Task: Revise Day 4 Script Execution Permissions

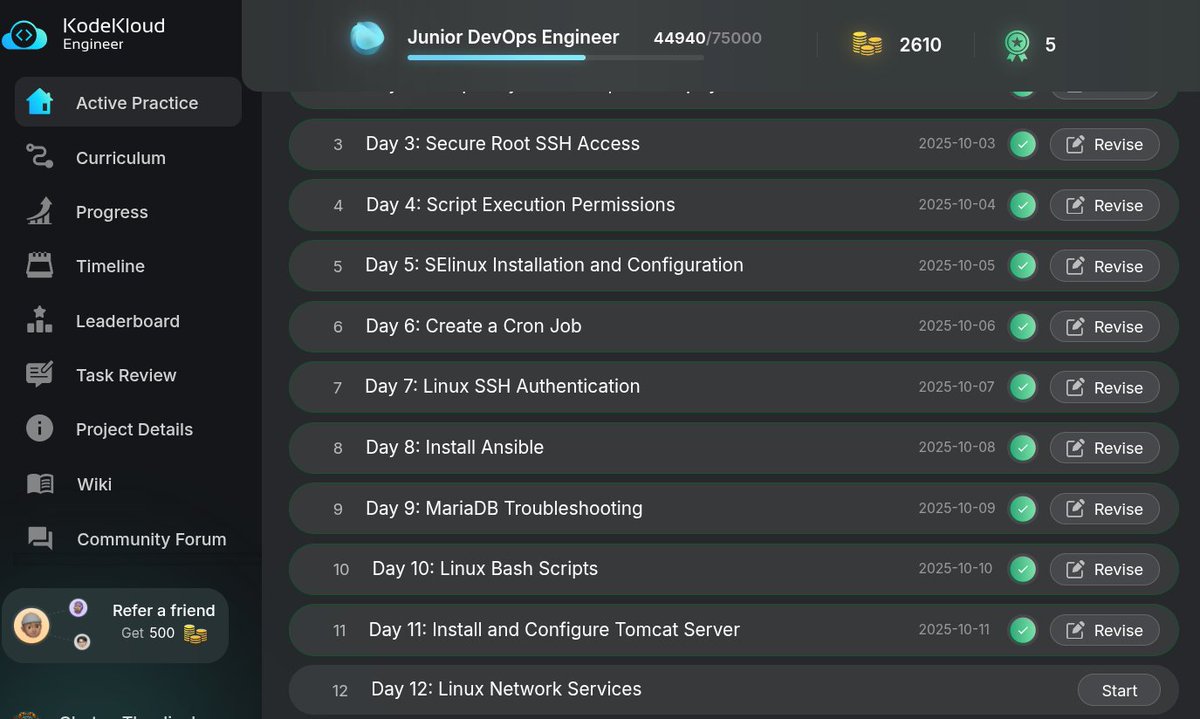Action: pyautogui.click(x=1104, y=205)
